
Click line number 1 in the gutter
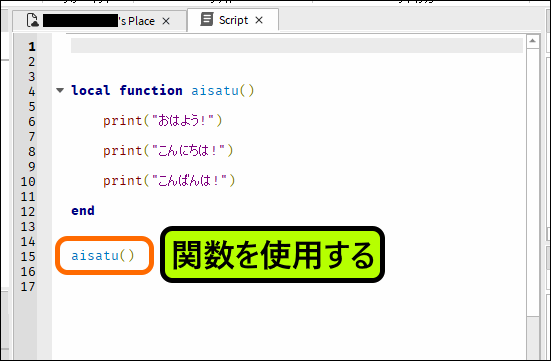32,46
